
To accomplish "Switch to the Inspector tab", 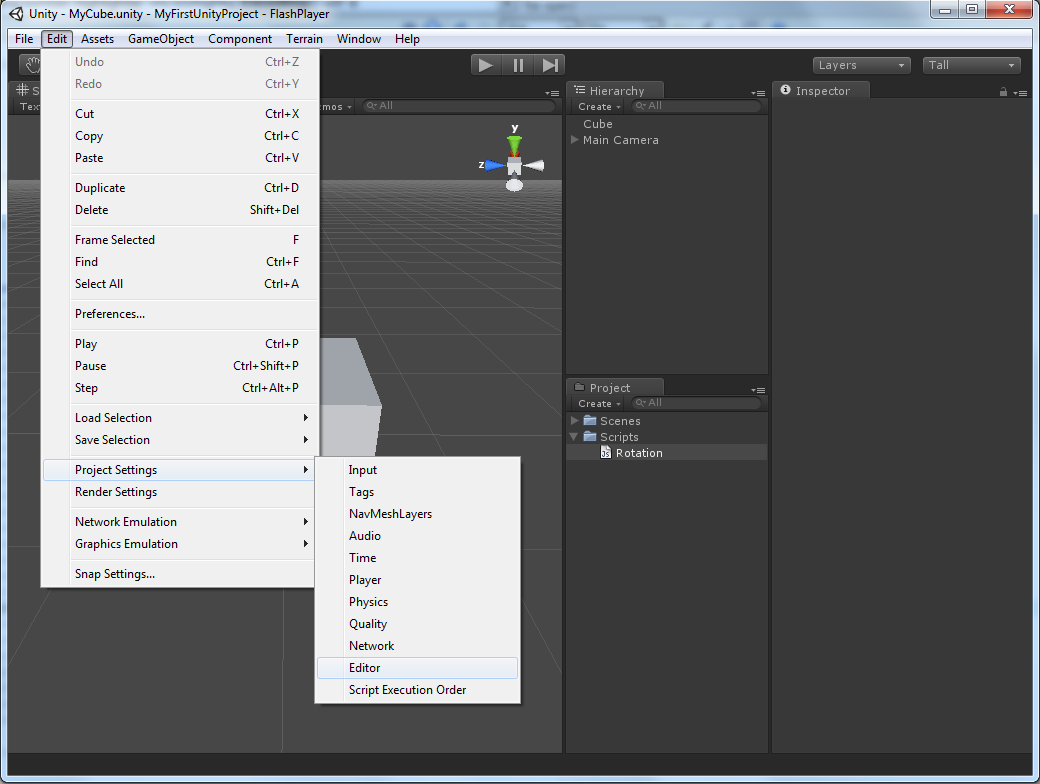I will tap(821, 90).
